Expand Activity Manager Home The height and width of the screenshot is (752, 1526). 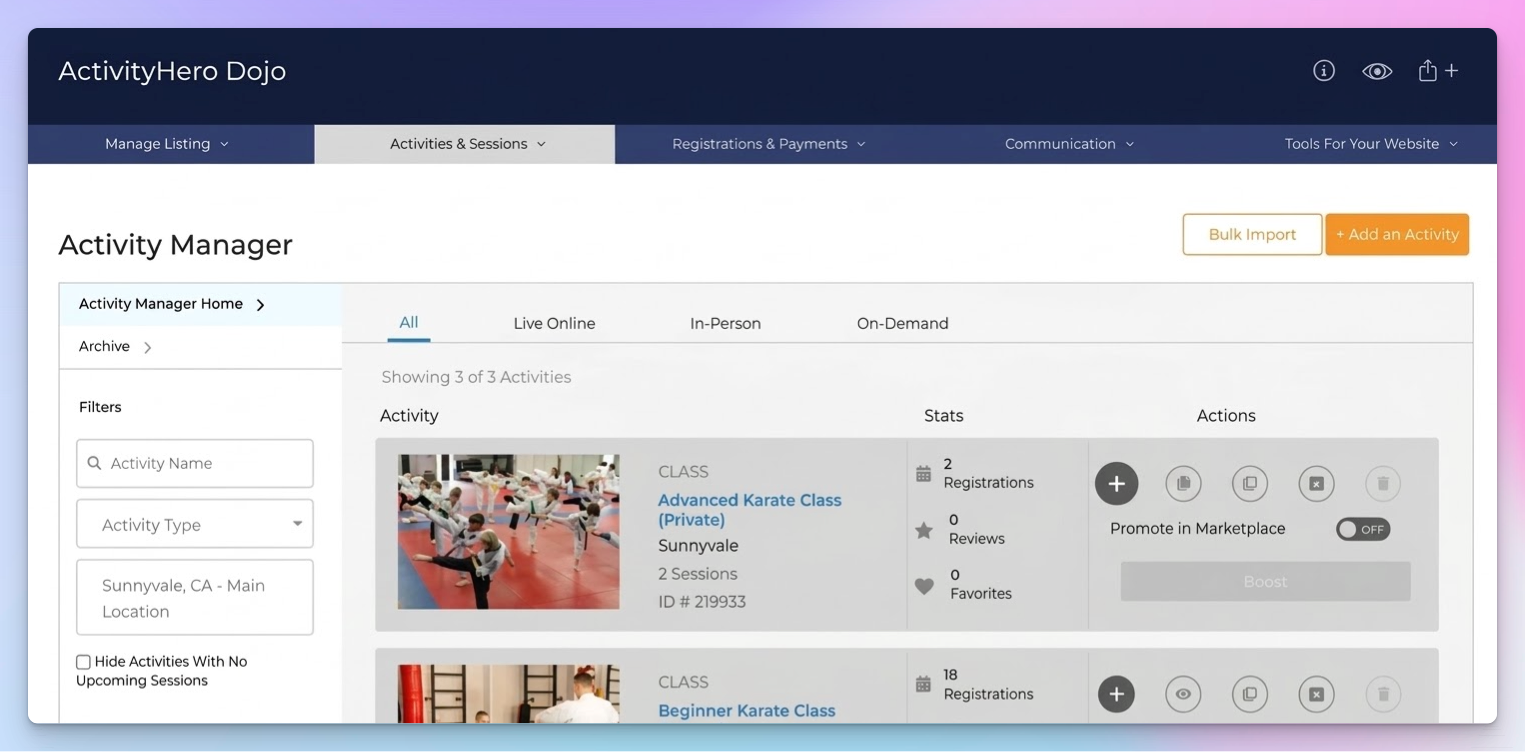[x=200, y=304]
